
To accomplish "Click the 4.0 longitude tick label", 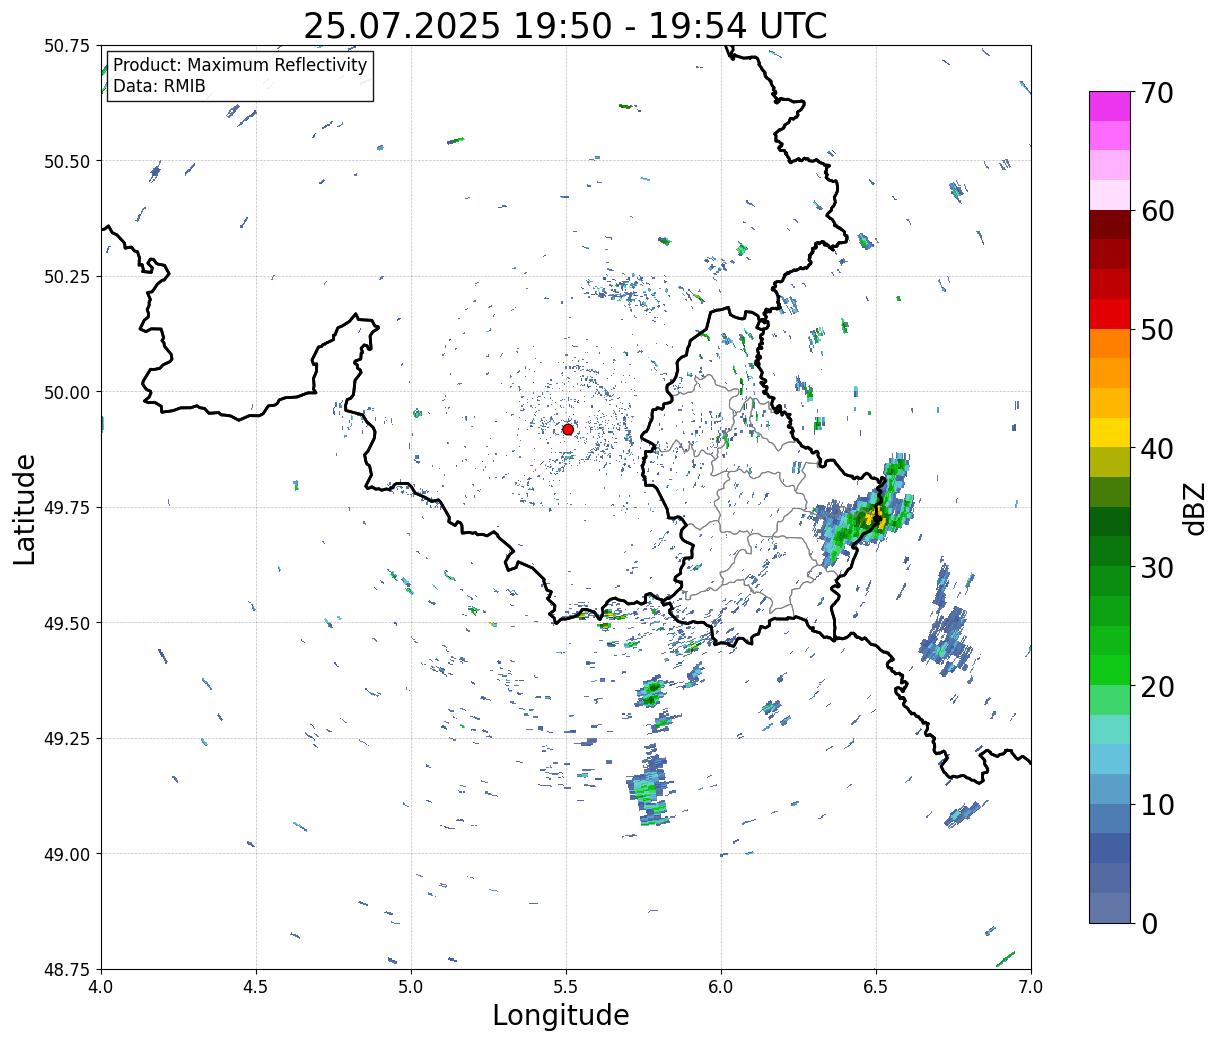I will click(101, 986).
